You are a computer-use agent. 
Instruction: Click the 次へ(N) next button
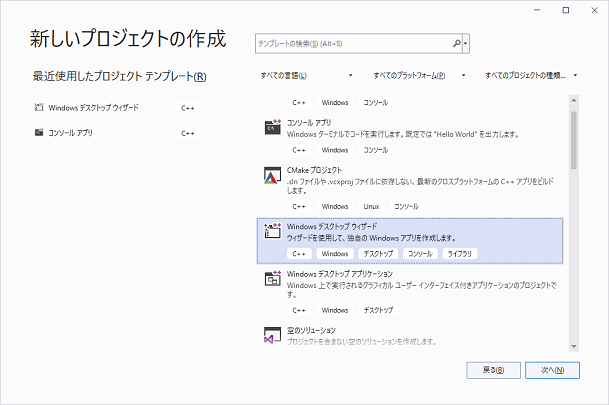click(552, 370)
